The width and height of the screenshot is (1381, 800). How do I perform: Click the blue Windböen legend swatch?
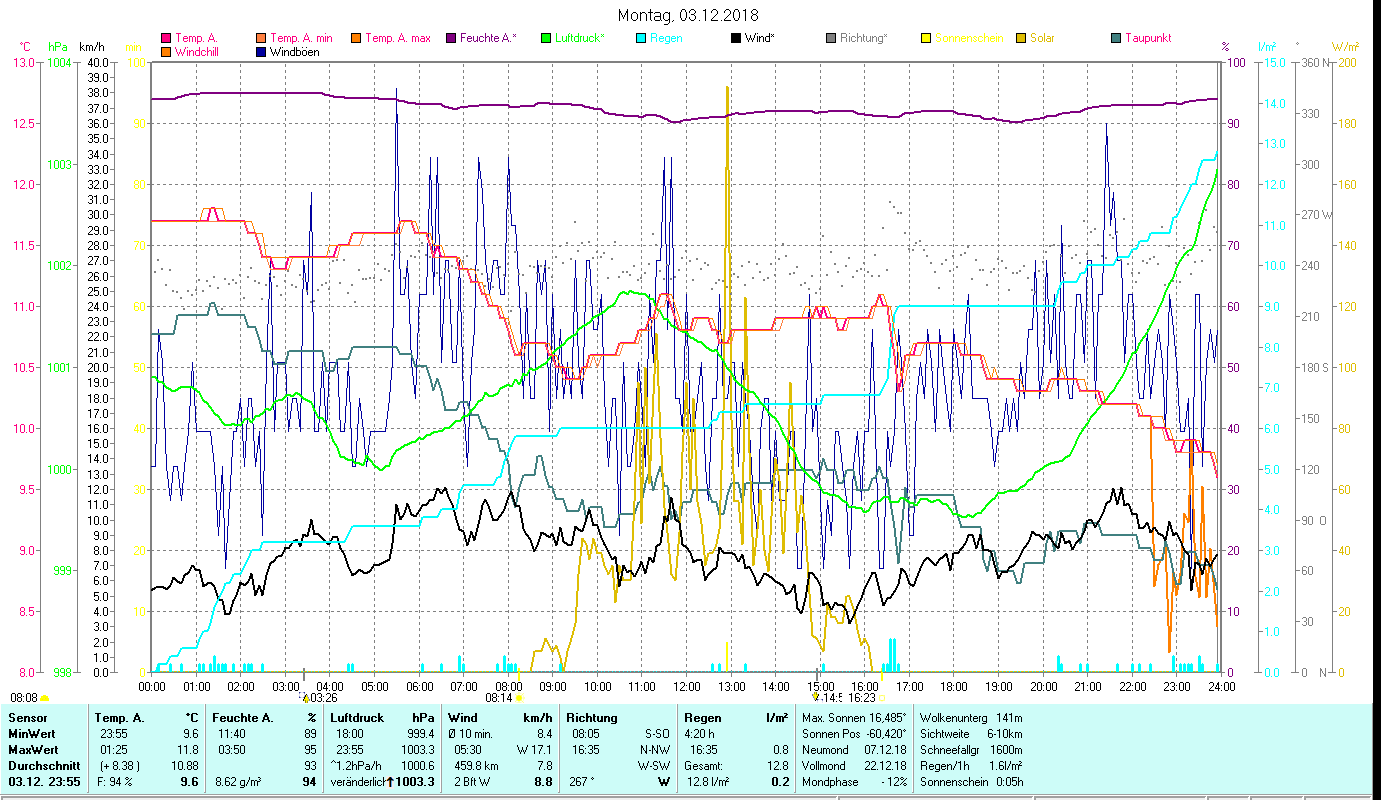pos(262,52)
